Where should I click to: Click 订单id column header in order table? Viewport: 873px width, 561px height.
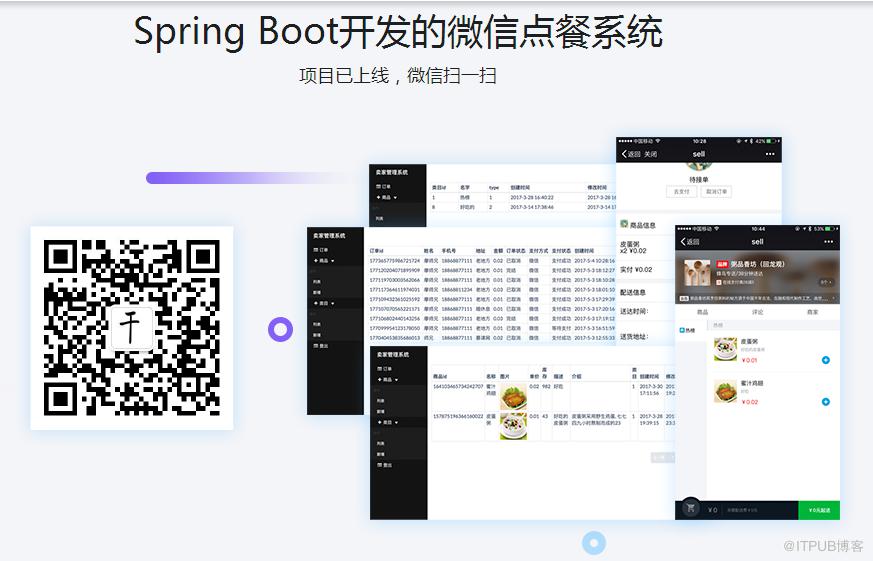point(376,251)
